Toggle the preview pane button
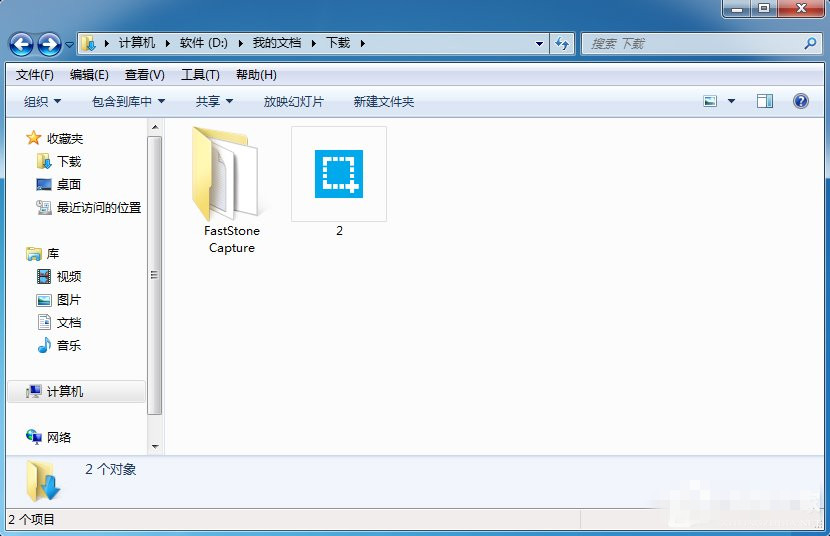The image size is (830, 536). pyautogui.click(x=765, y=101)
